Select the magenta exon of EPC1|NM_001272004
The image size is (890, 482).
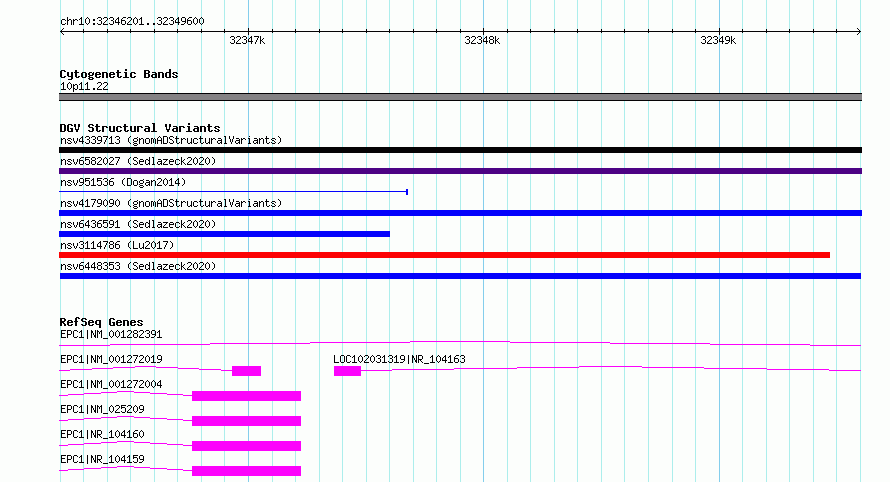coord(246,396)
